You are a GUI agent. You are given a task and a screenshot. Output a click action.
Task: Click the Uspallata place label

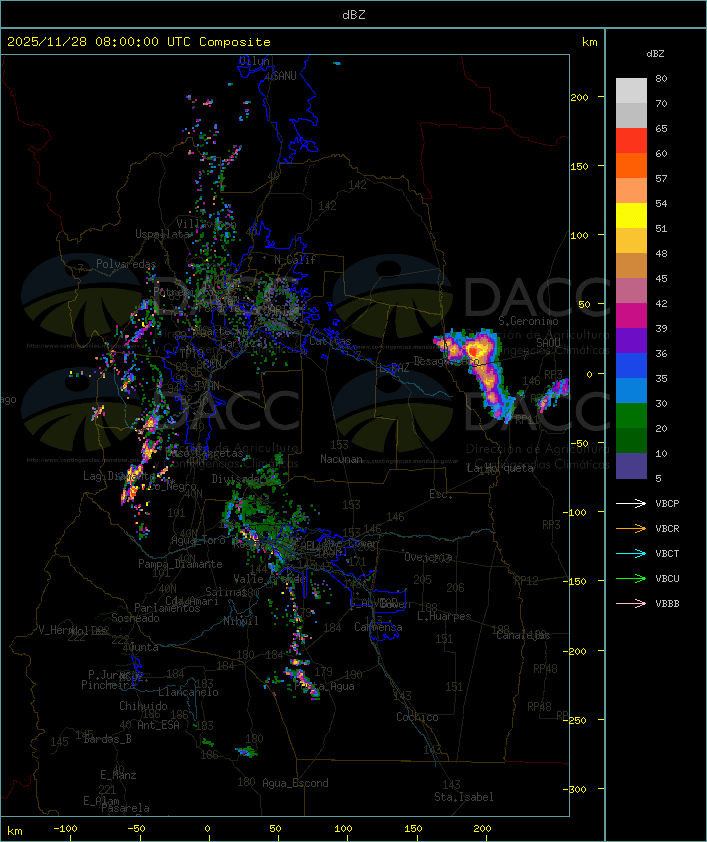pyautogui.click(x=163, y=234)
